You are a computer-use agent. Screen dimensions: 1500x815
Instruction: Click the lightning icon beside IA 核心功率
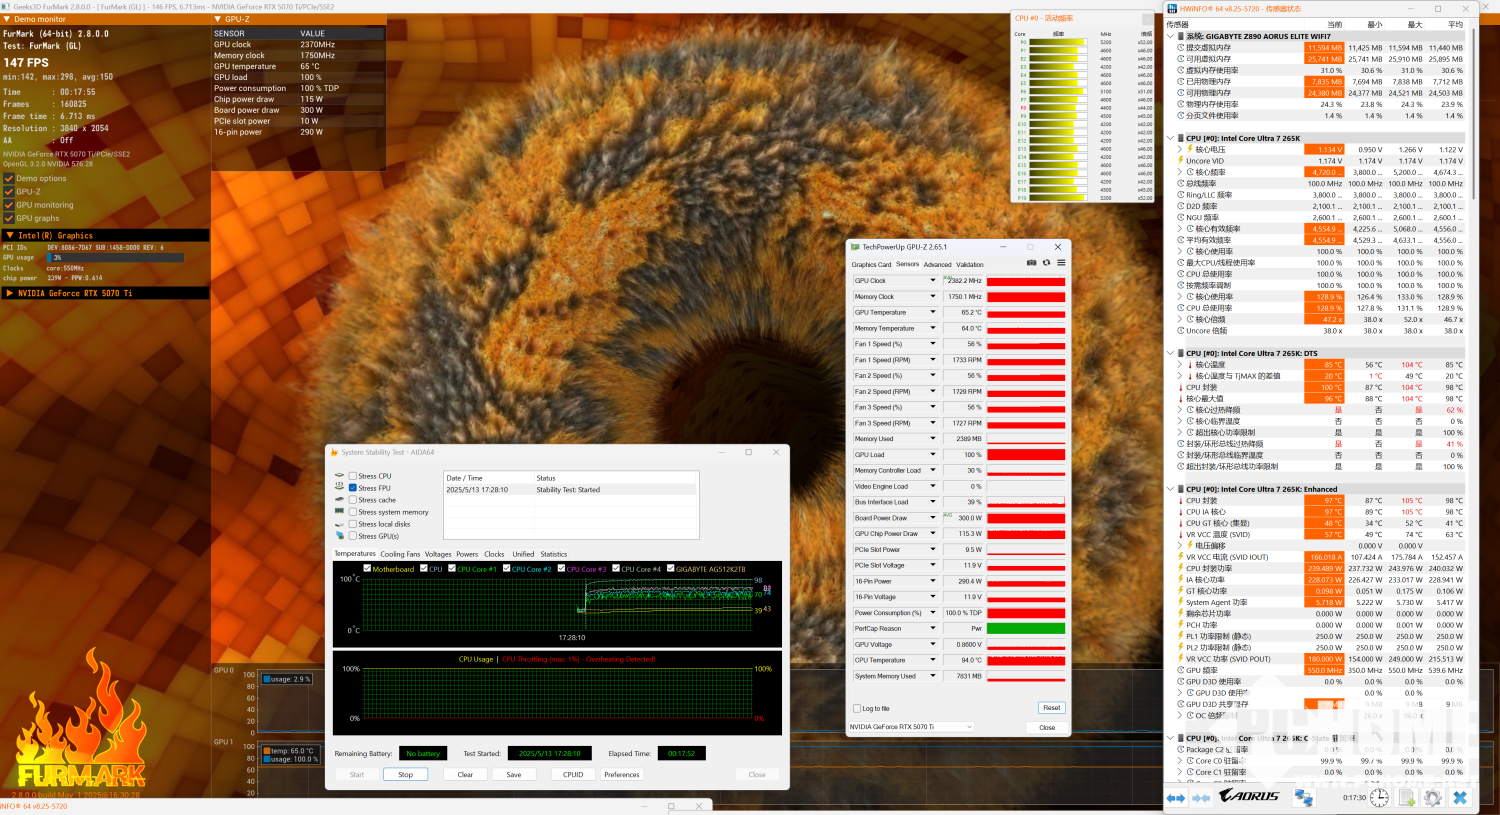click(x=1180, y=580)
